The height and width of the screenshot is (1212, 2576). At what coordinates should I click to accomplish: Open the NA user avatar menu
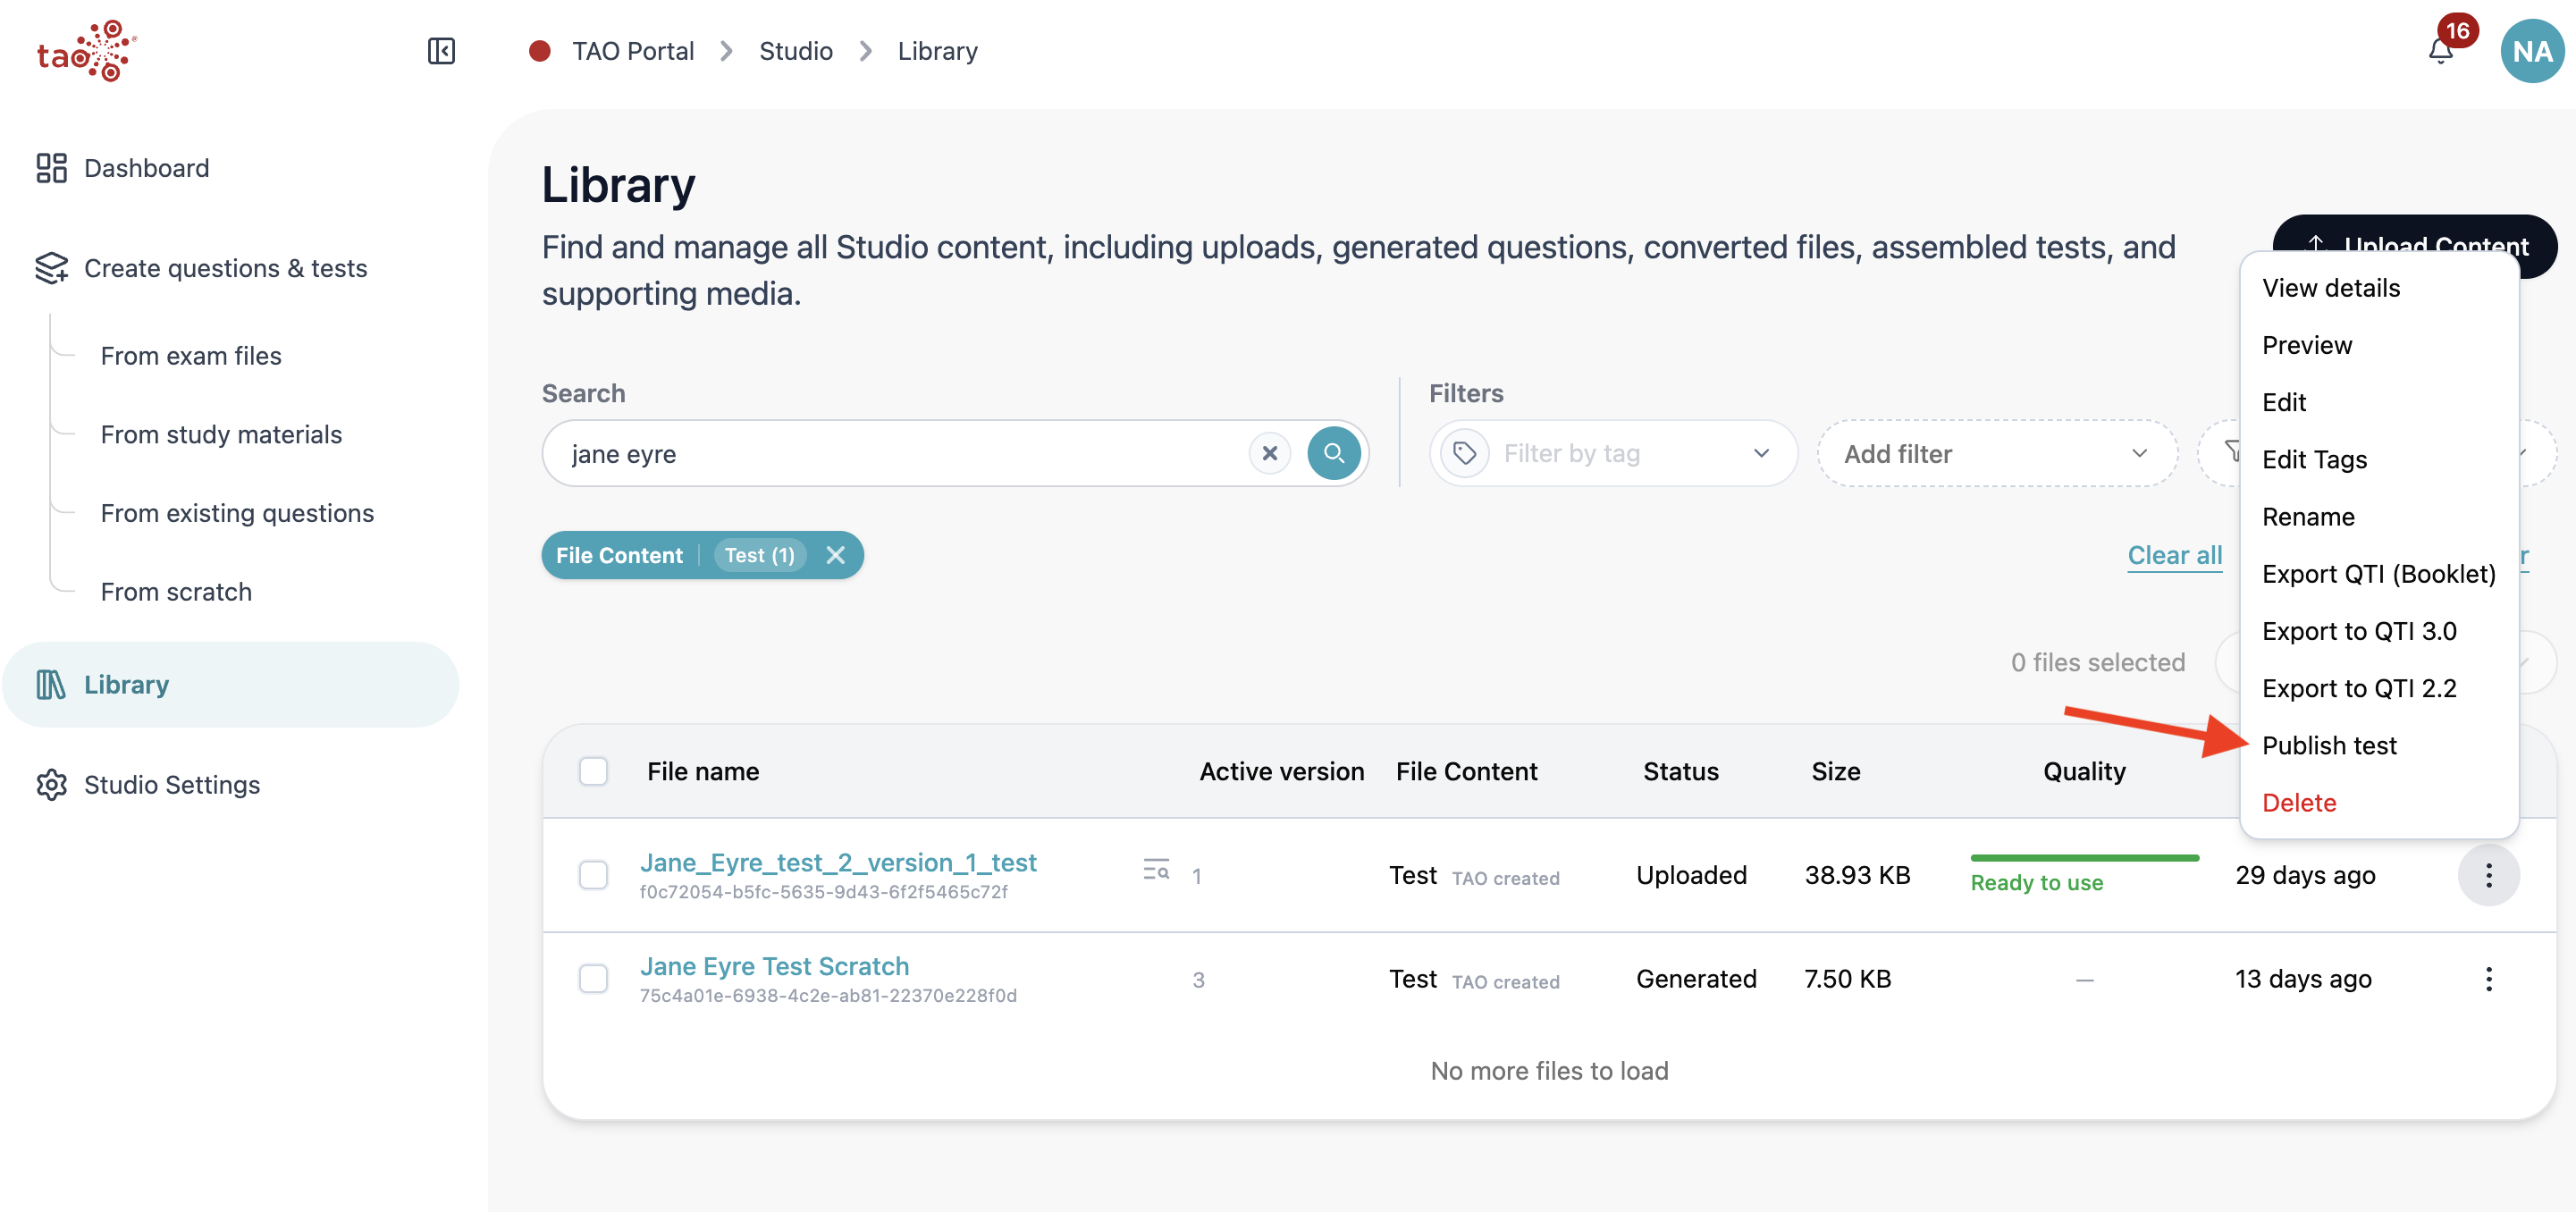pyautogui.click(x=2531, y=51)
